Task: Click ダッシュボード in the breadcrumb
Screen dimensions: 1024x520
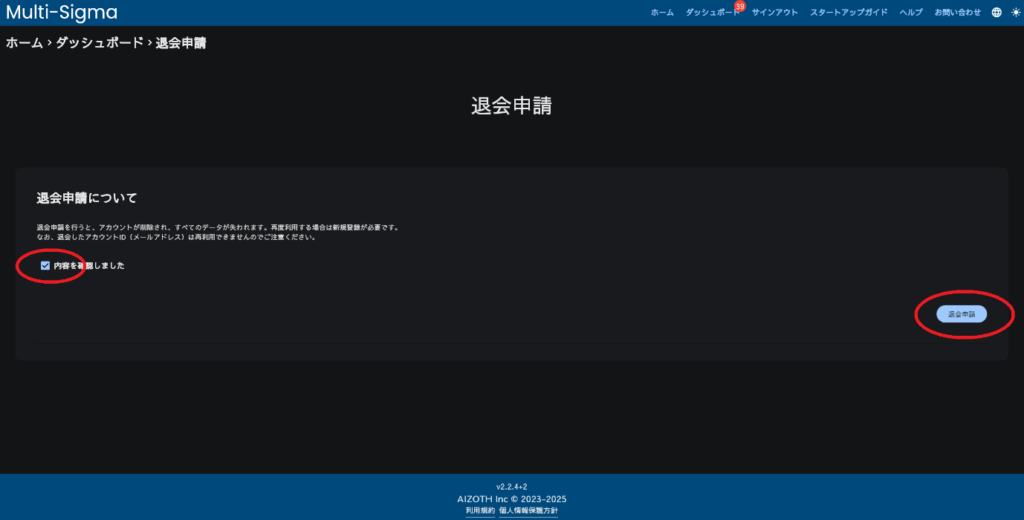Action: click(x=99, y=43)
